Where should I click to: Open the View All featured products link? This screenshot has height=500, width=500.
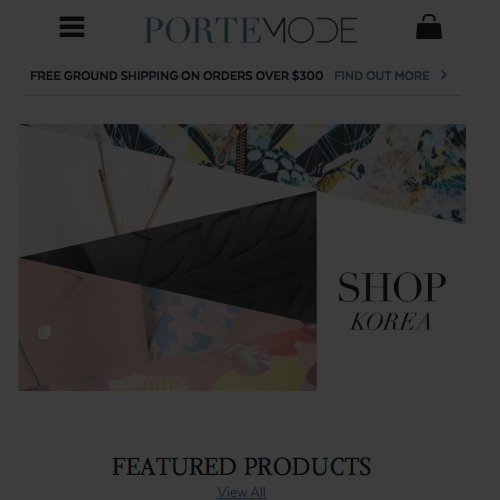tap(241, 492)
